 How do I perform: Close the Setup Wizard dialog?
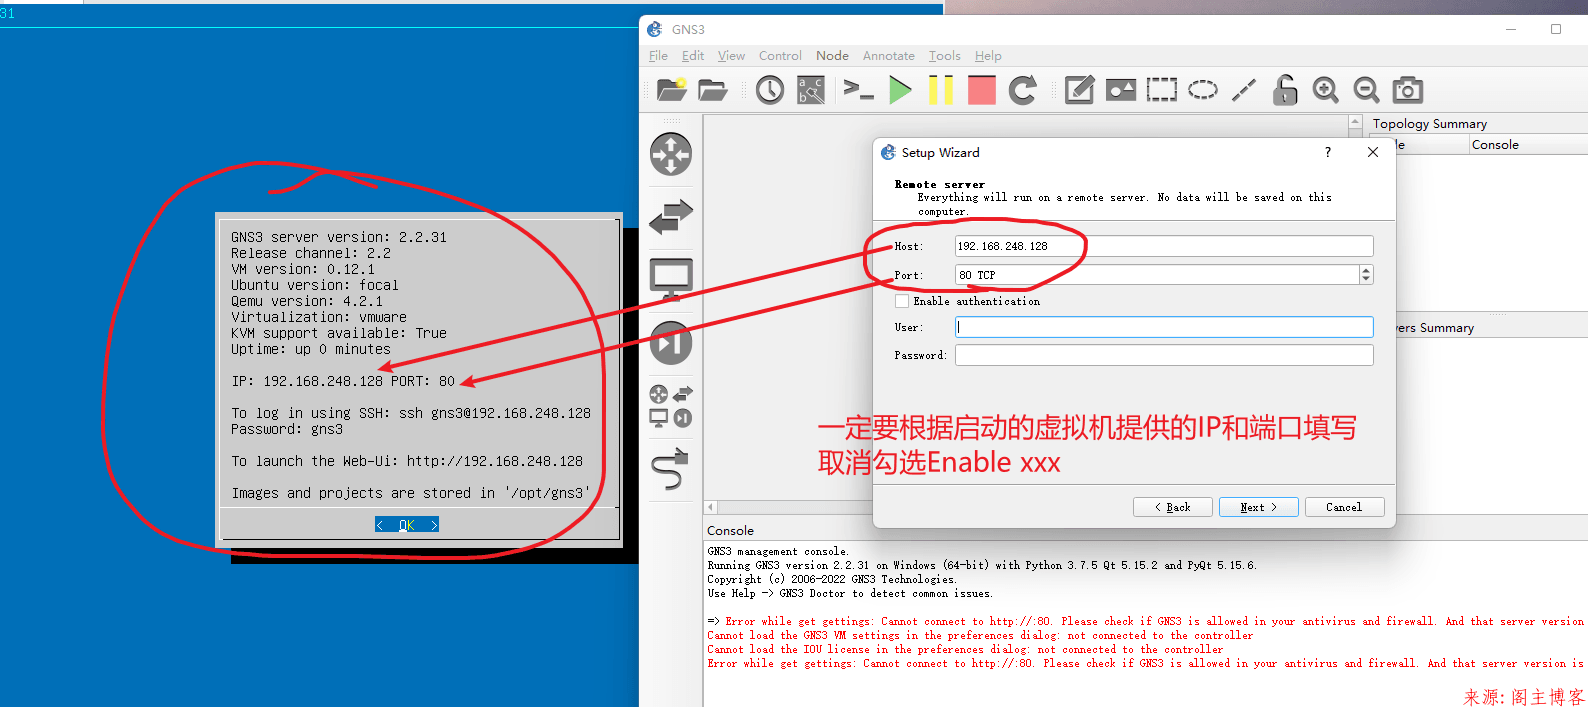click(1373, 152)
